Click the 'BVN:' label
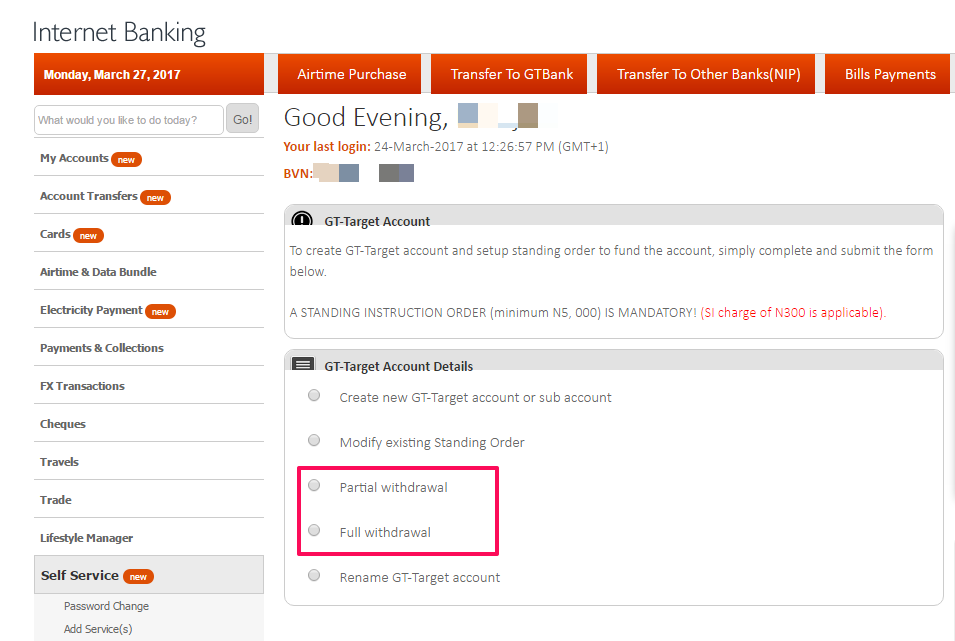Image resolution: width=955 pixels, height=641 pixels. [298, 173]
